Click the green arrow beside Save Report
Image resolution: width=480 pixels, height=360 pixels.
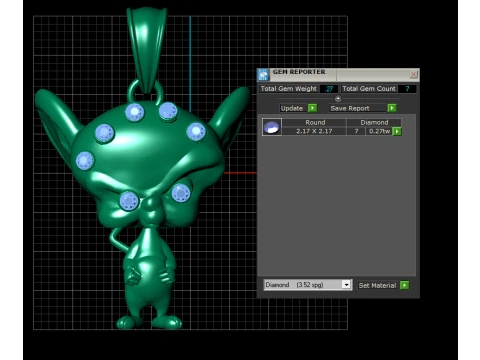[x=392, y=108]
